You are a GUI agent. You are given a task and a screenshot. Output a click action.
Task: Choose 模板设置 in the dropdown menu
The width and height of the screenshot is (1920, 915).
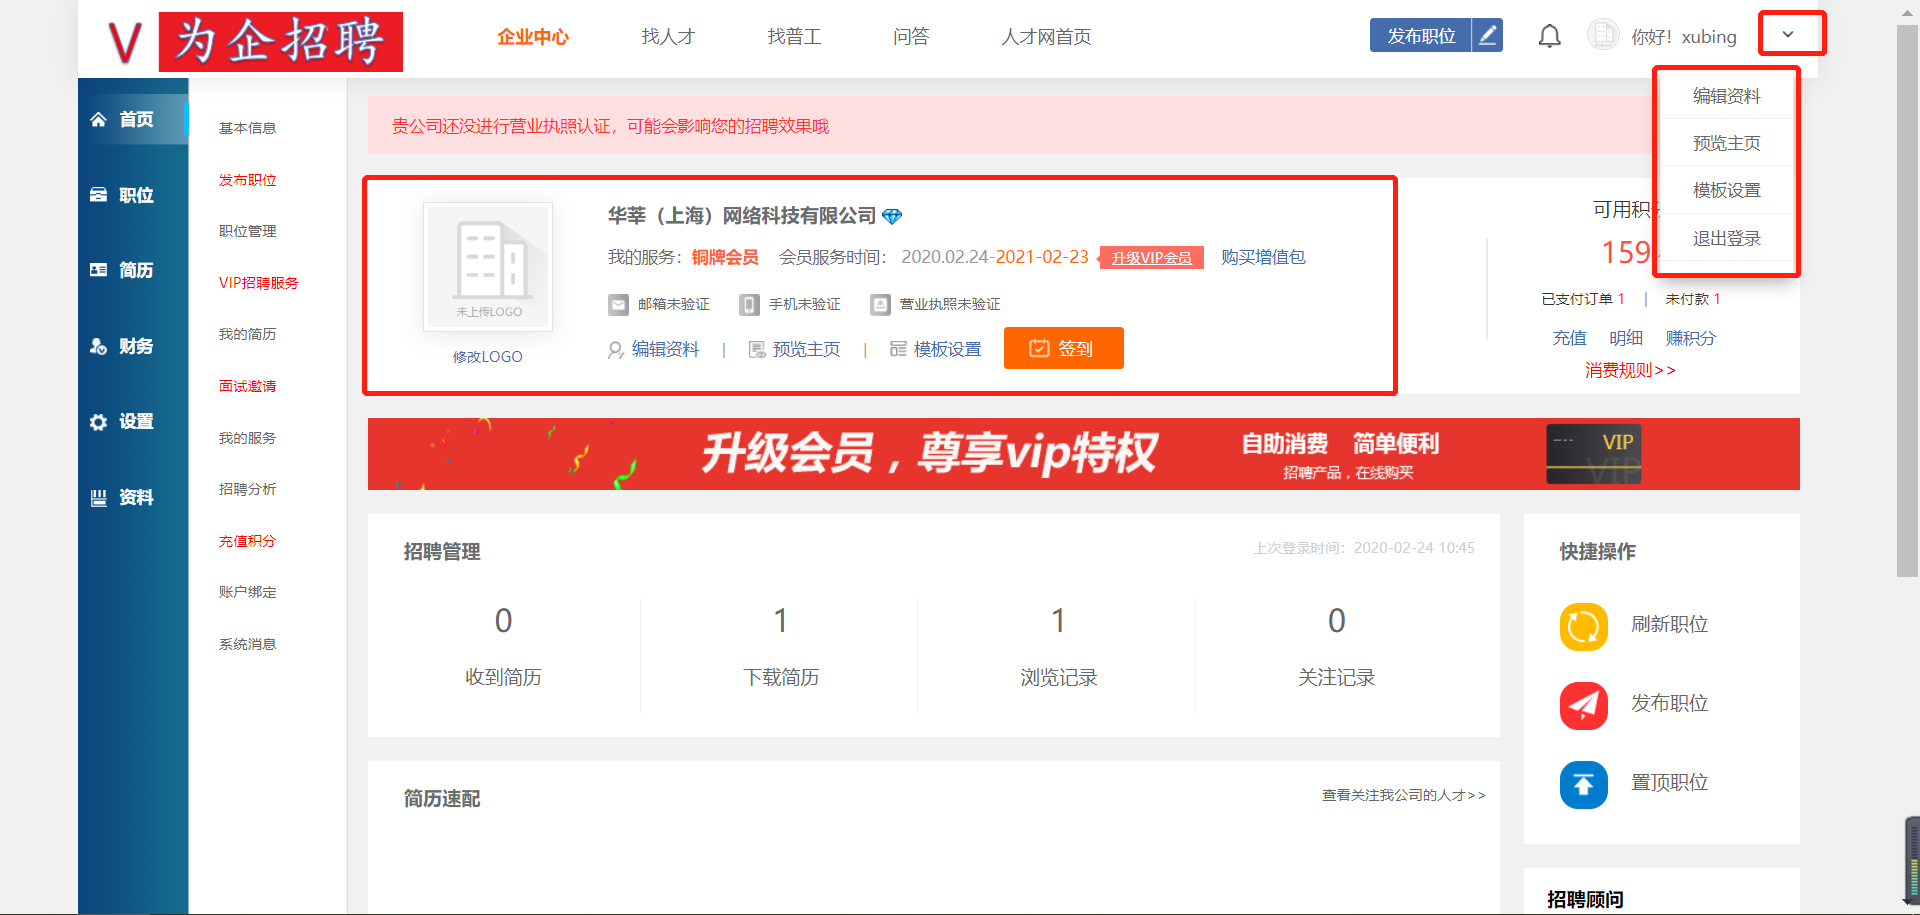point(1726,190)
